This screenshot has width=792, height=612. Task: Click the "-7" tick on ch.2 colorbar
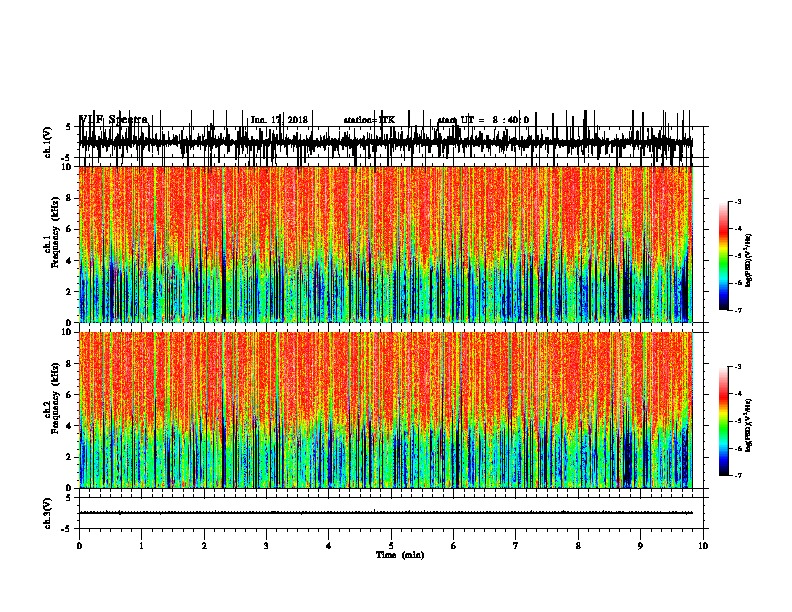737,476
